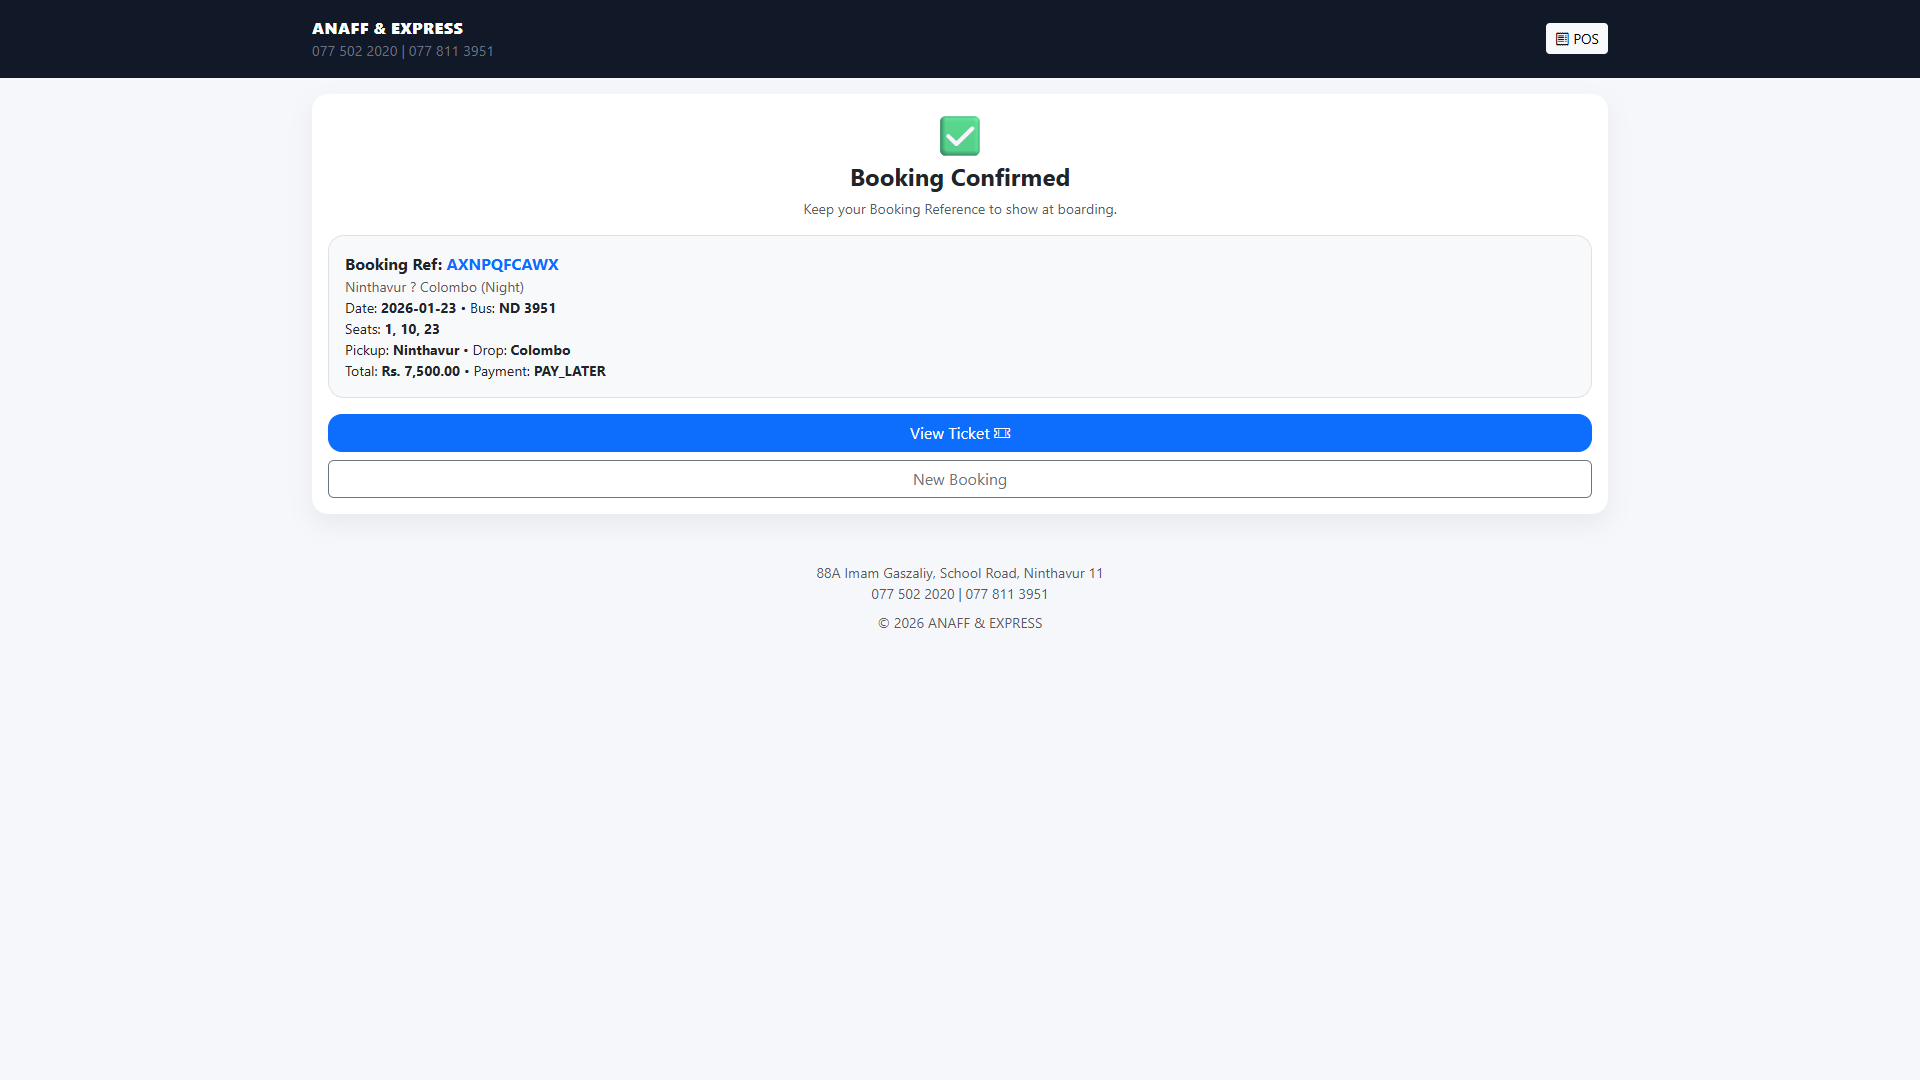
Task: Click the © 2026 ANAFF & EXPRESS copyright
Action: tap(960, 623)
